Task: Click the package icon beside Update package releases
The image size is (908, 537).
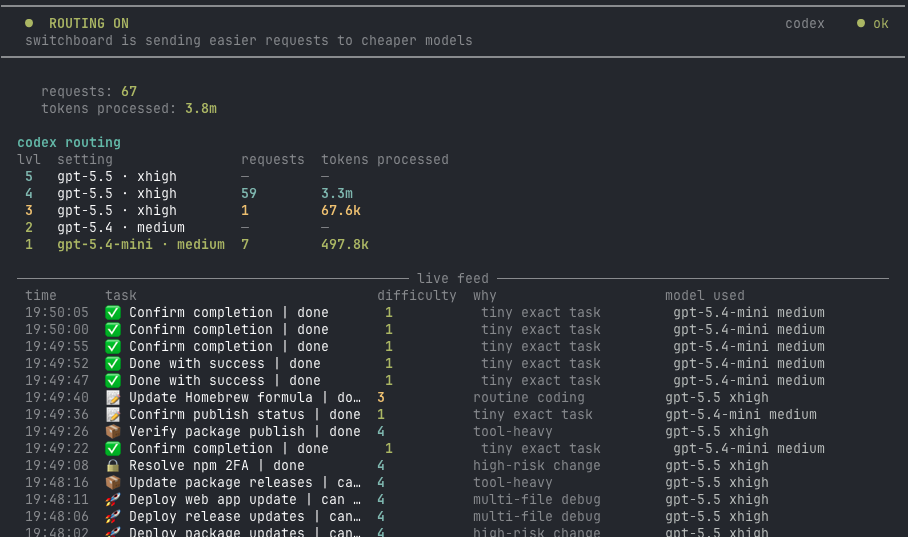Action: (113, 483)
